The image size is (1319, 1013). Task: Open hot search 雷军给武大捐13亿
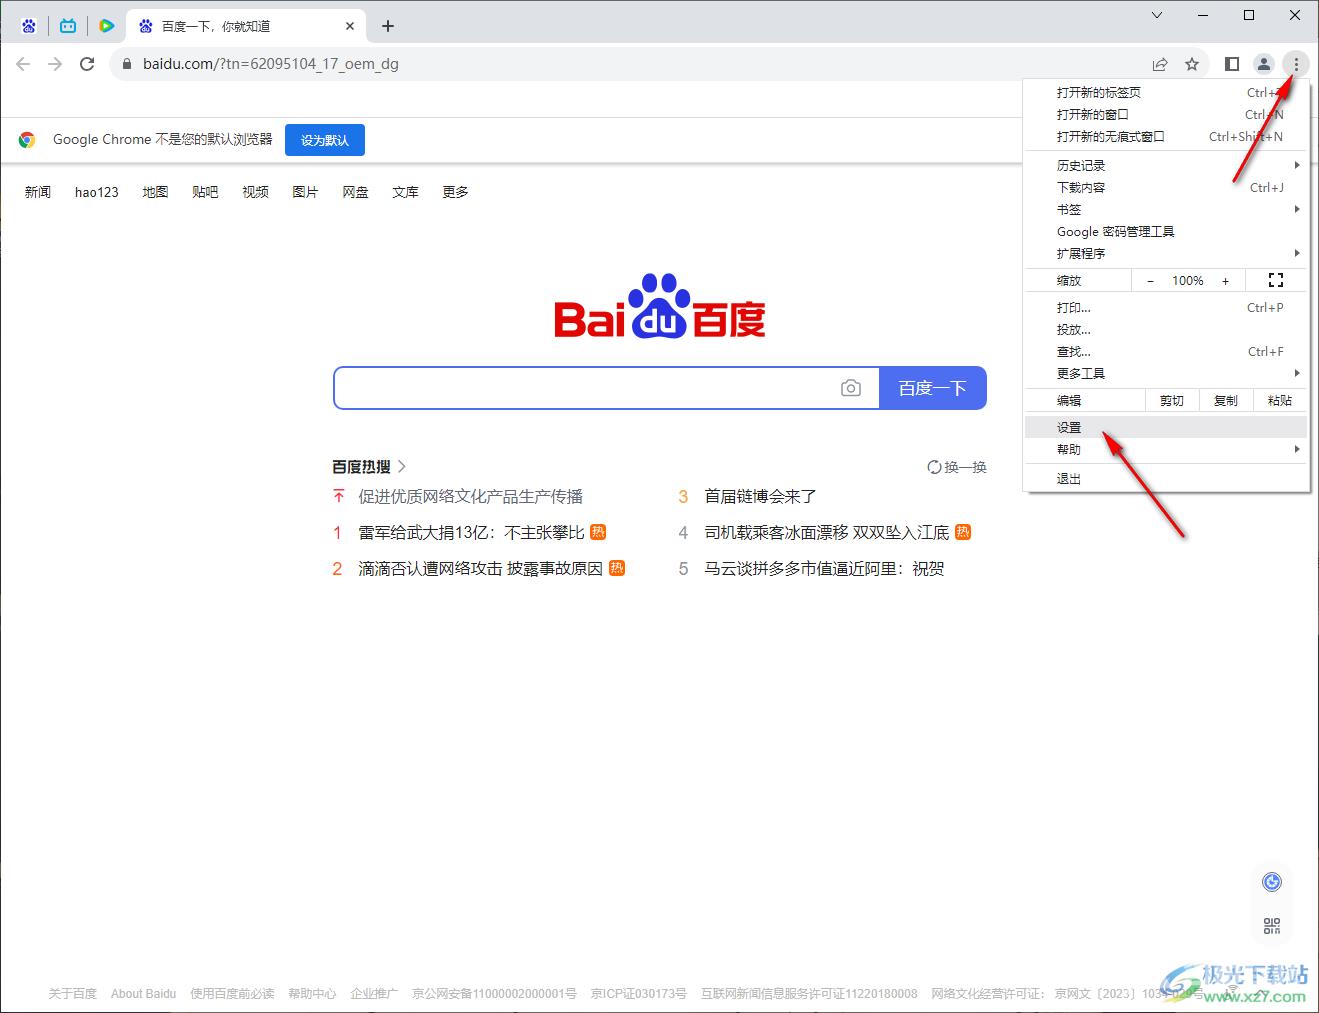471,532
